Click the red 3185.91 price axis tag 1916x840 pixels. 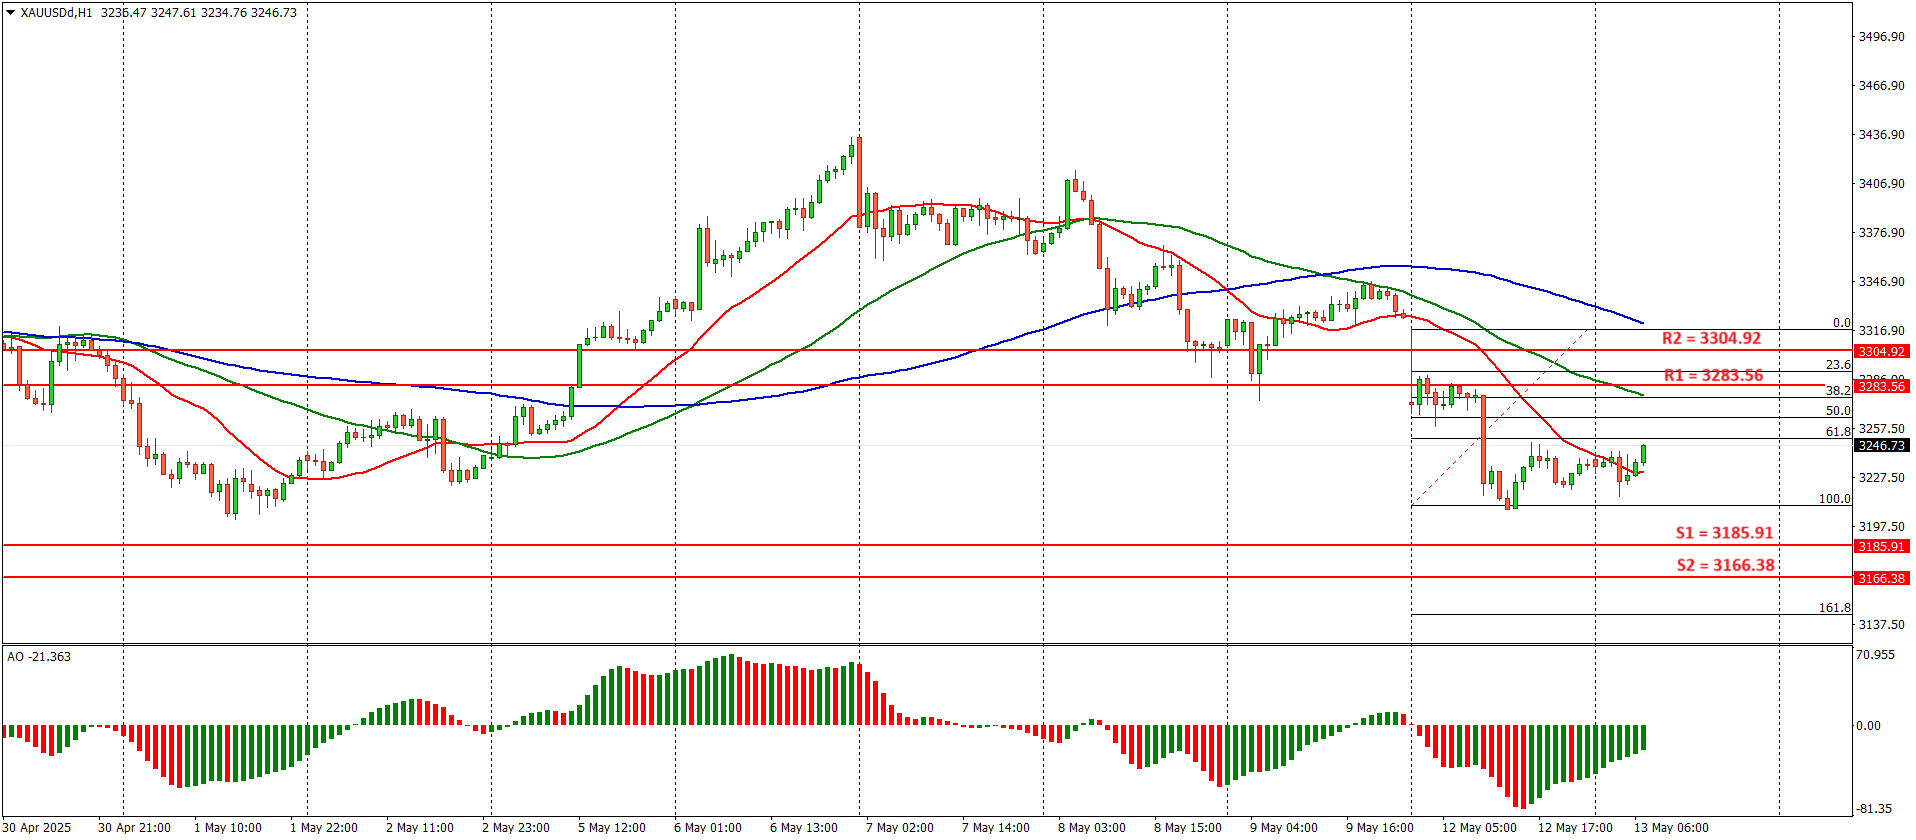pyautogui.click(x=1881, y=546)
